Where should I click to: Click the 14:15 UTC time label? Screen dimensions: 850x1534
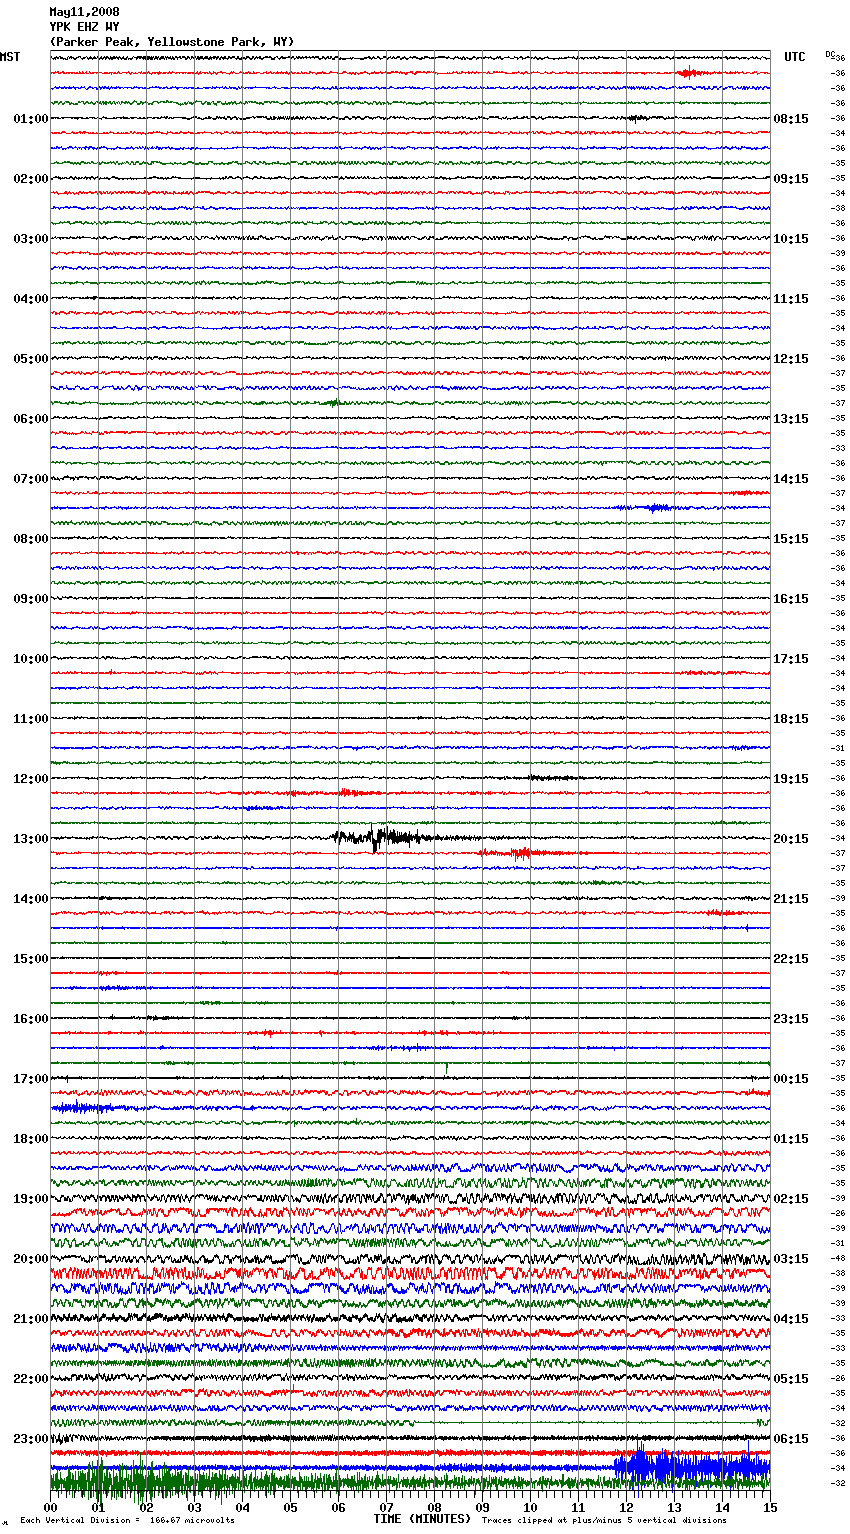pos(791,479)
